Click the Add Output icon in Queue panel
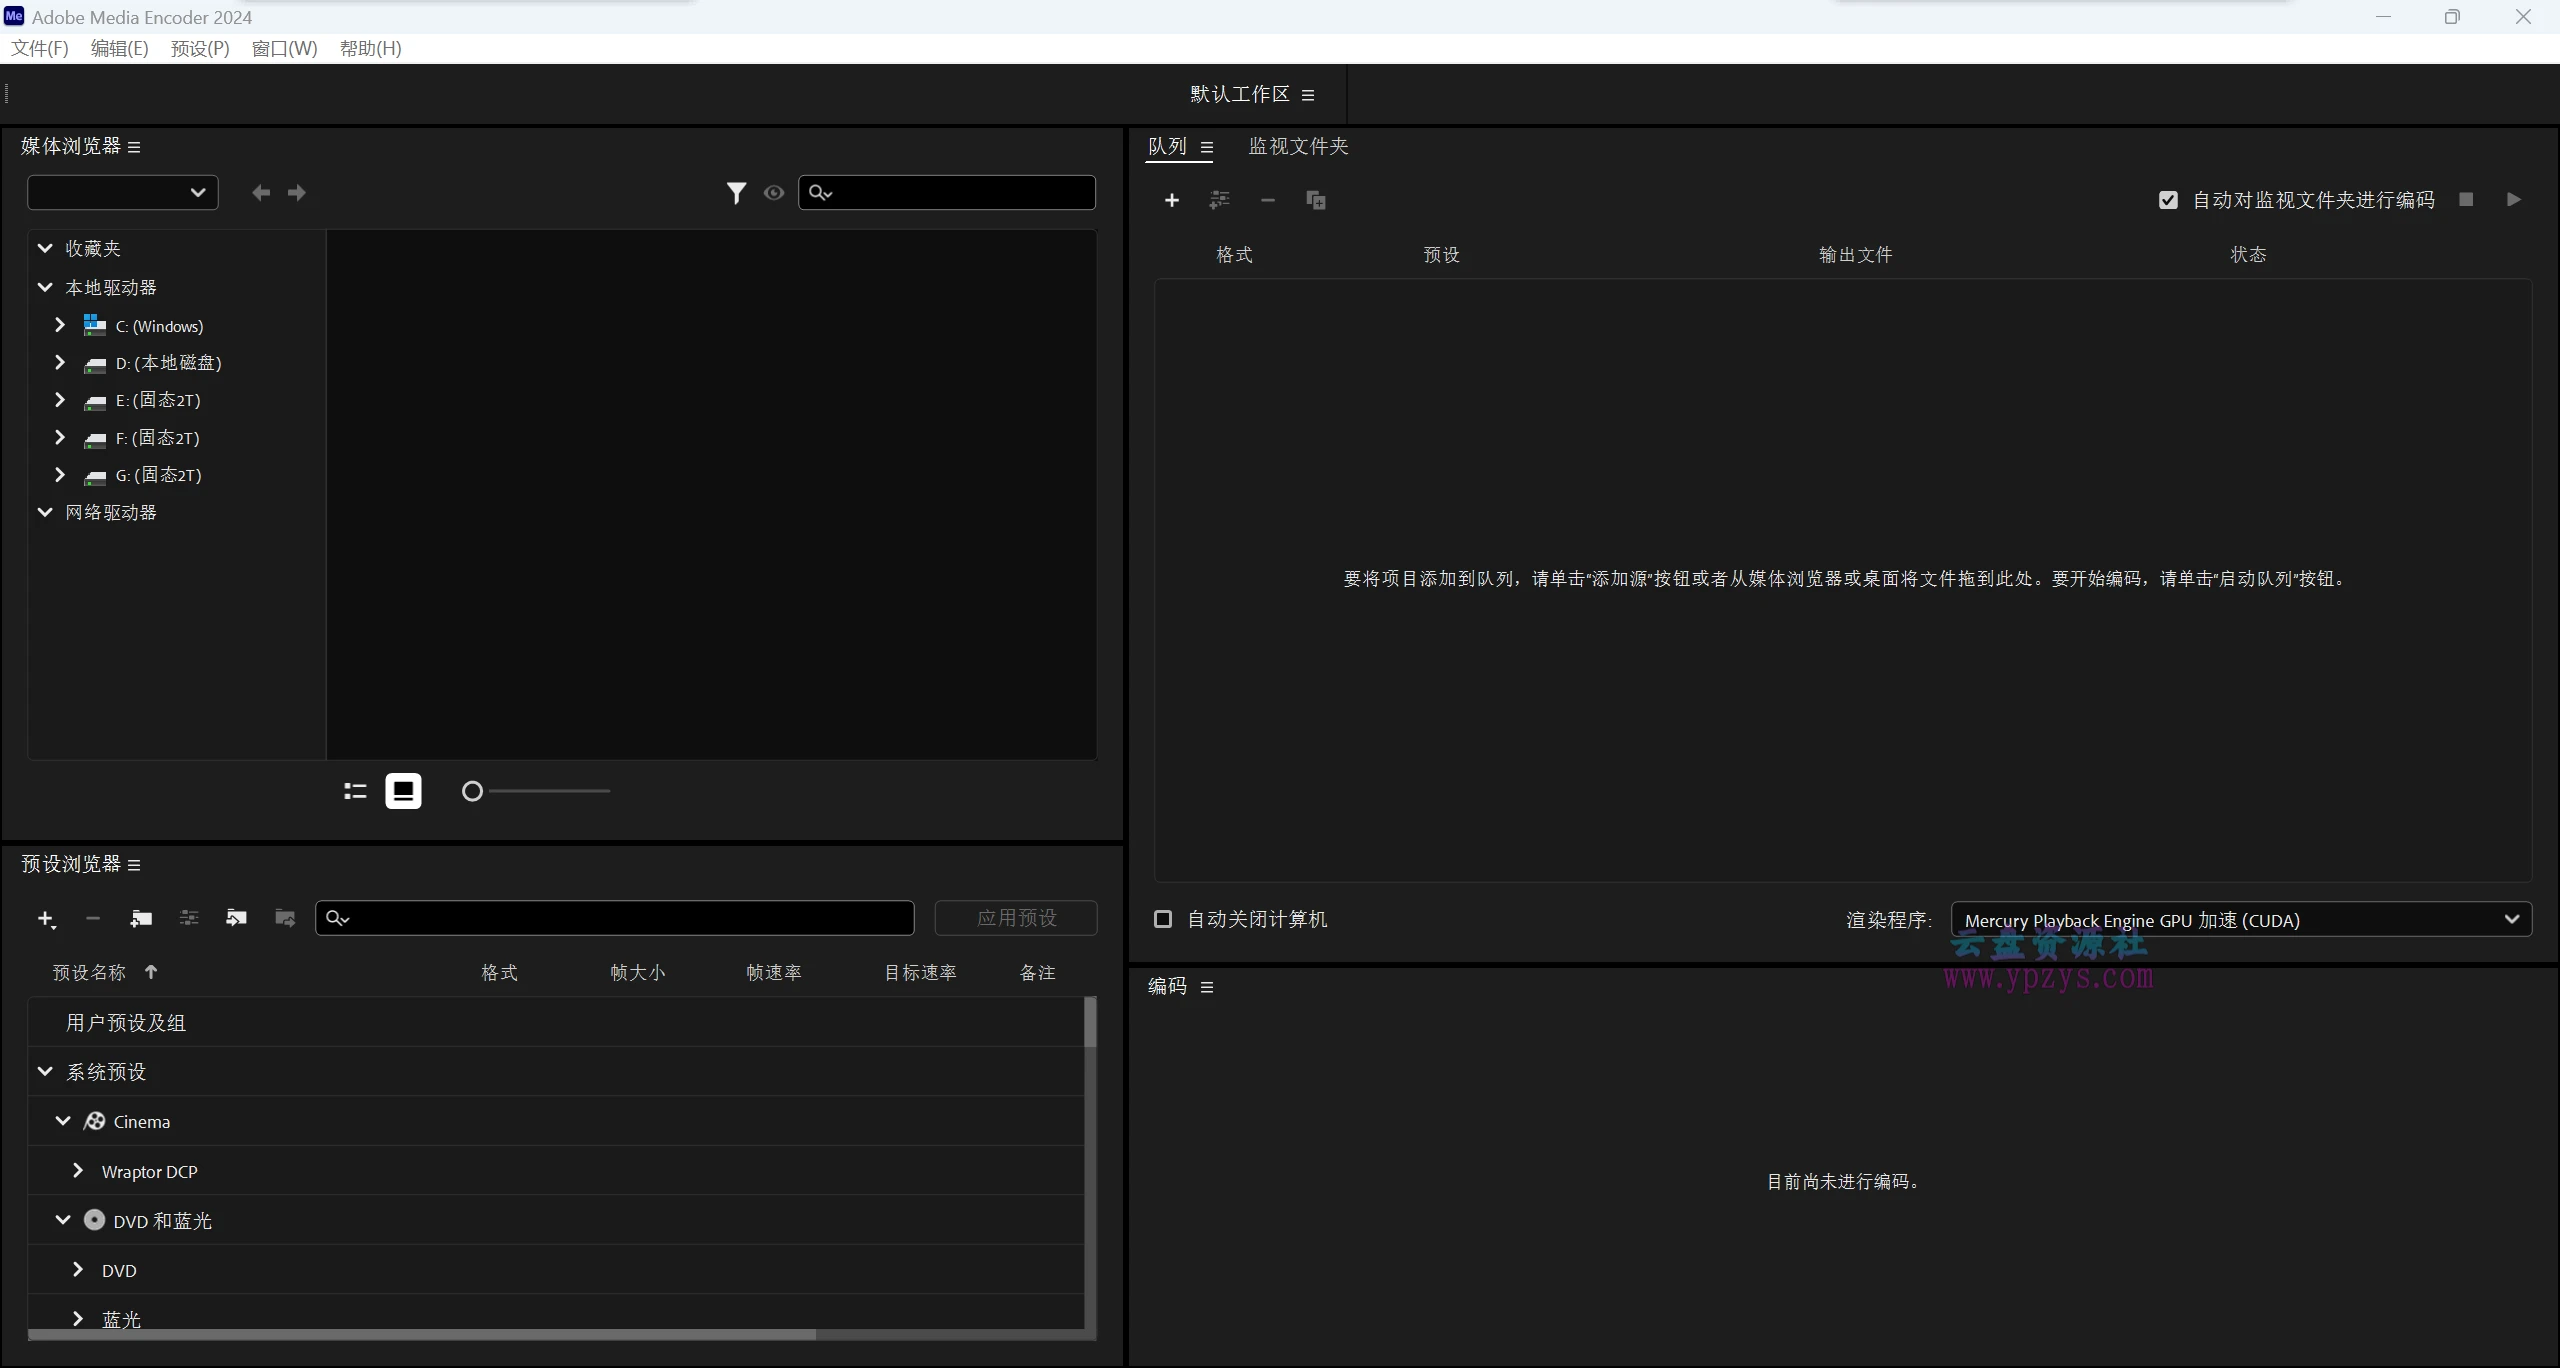The image size is (2560, 1368). (x=1219, y=200)
